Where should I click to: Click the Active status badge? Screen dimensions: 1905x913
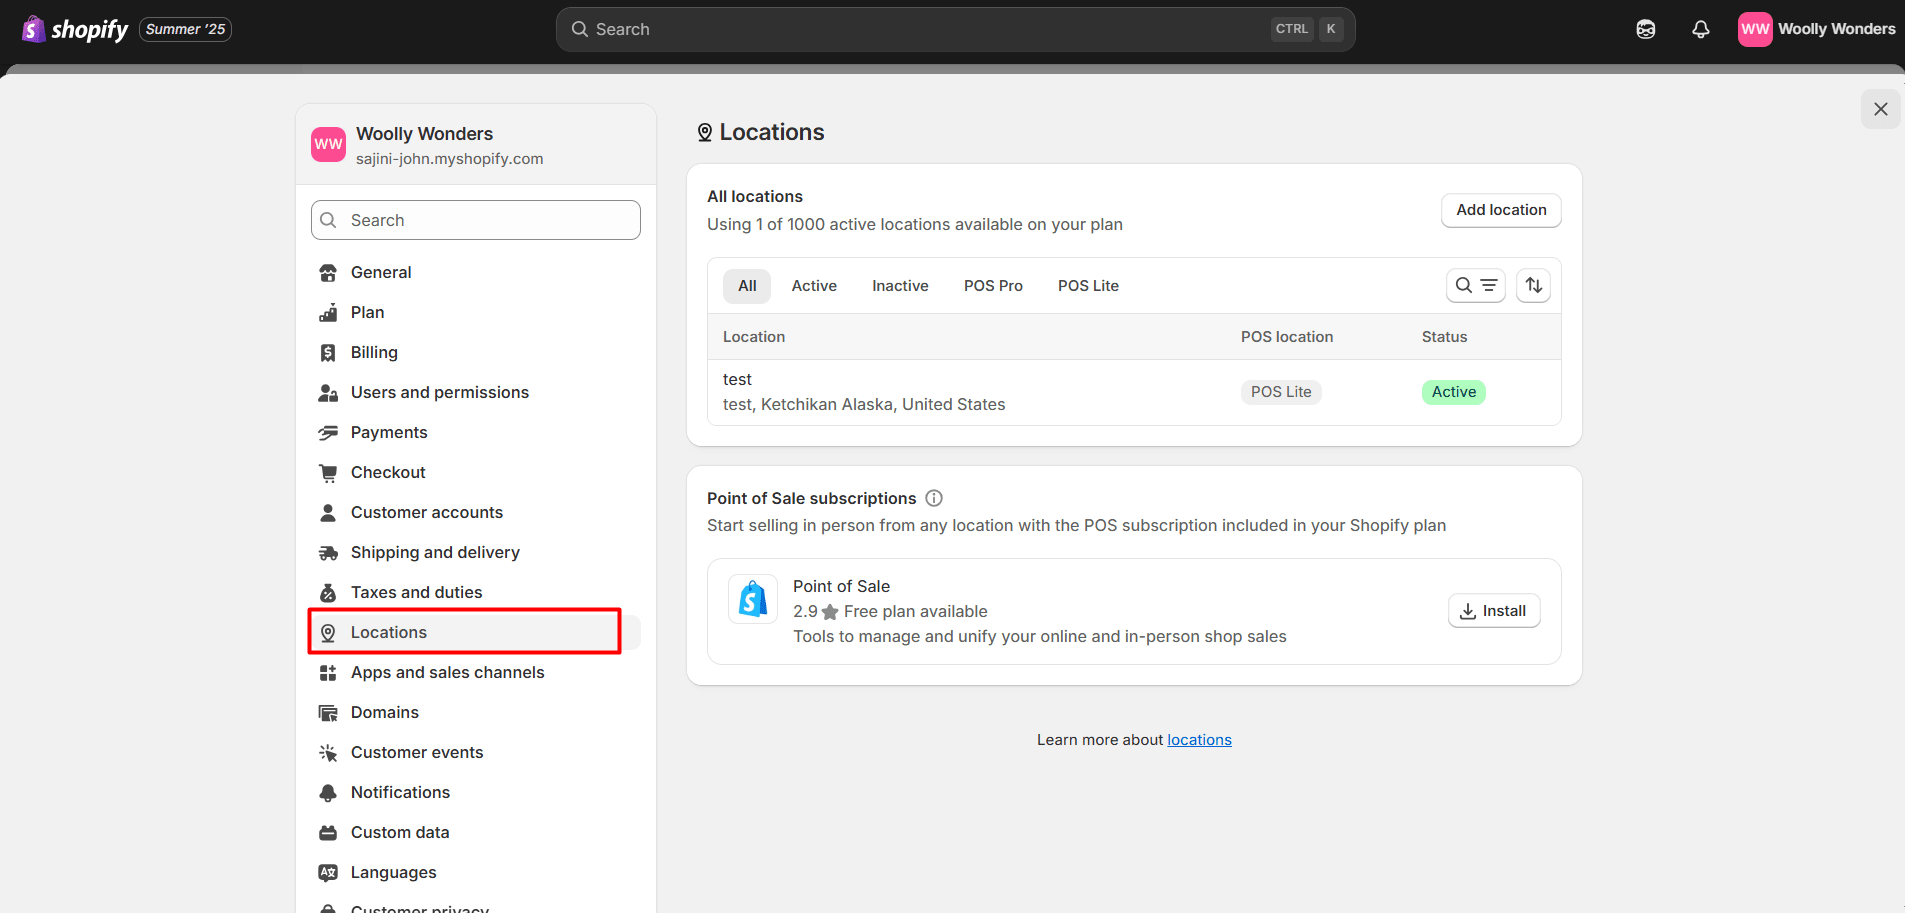tap(1453, 392)
